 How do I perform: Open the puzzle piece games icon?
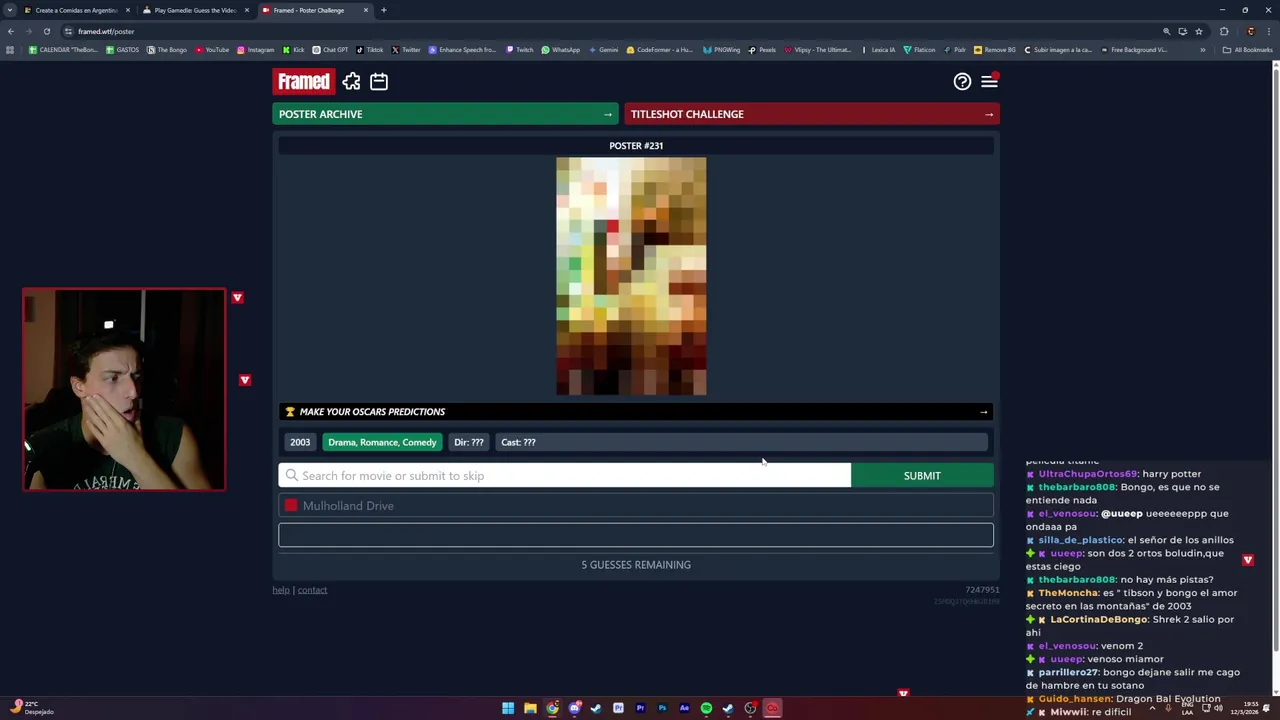(351, 82)
